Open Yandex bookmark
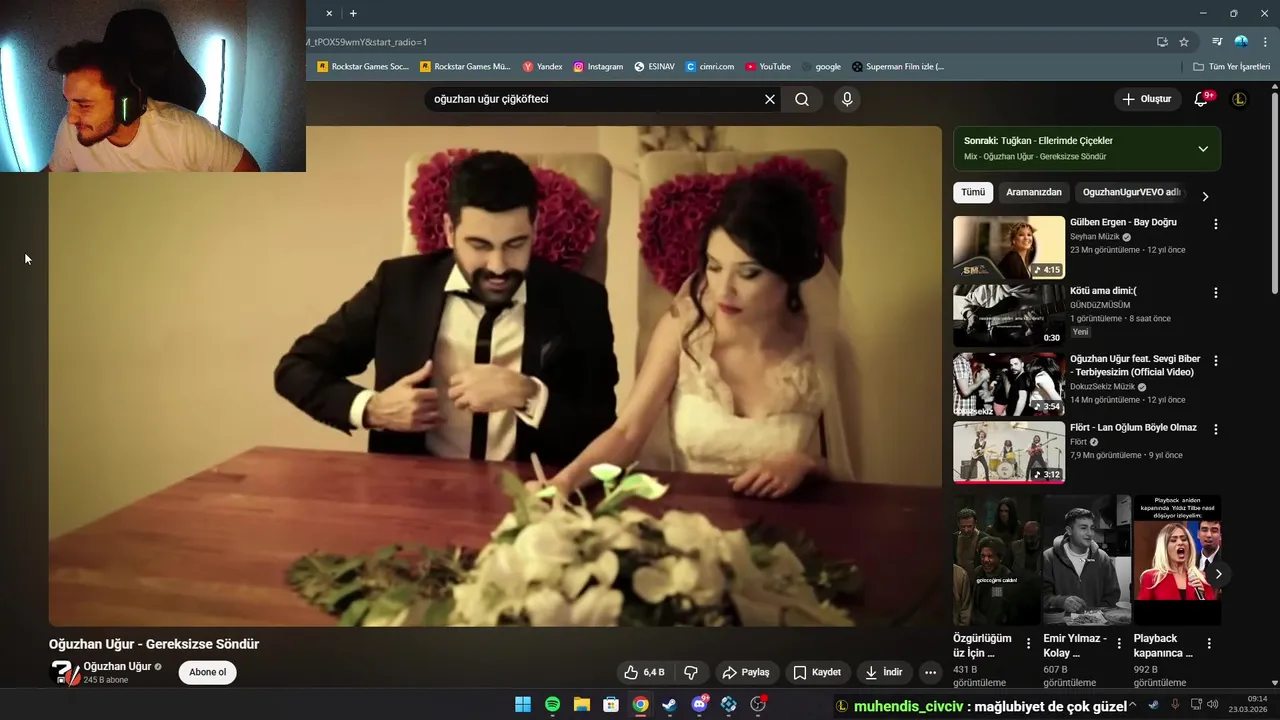 click(542, 67)
